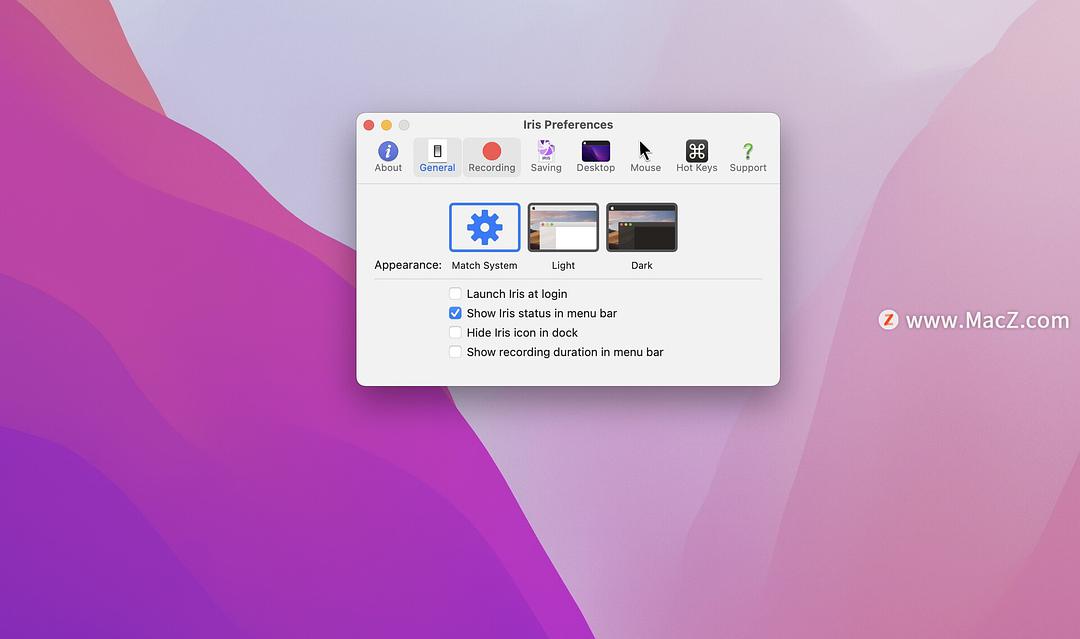The height and width of the screenshot is (639, 1080).
Task: Minimize the Iris Preferences window
Action: tap(386, 125)
